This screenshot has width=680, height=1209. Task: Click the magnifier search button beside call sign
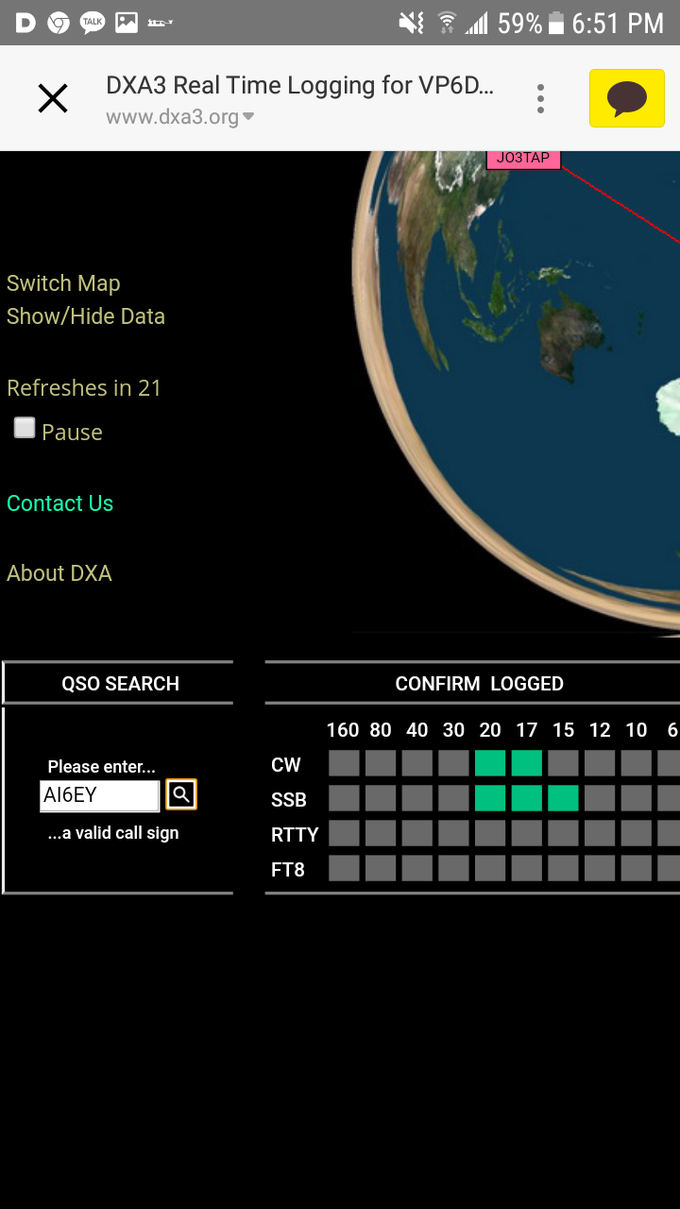click(x=181, y=795)
